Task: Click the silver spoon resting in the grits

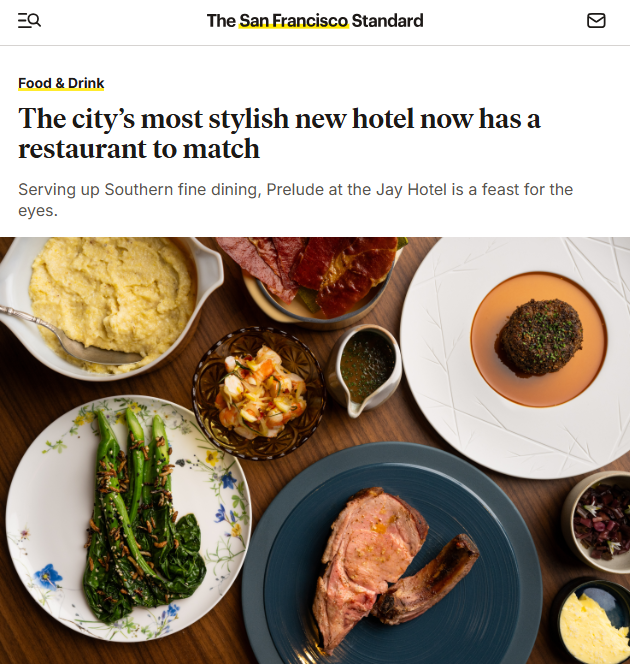Action: [x=70, y=338]
